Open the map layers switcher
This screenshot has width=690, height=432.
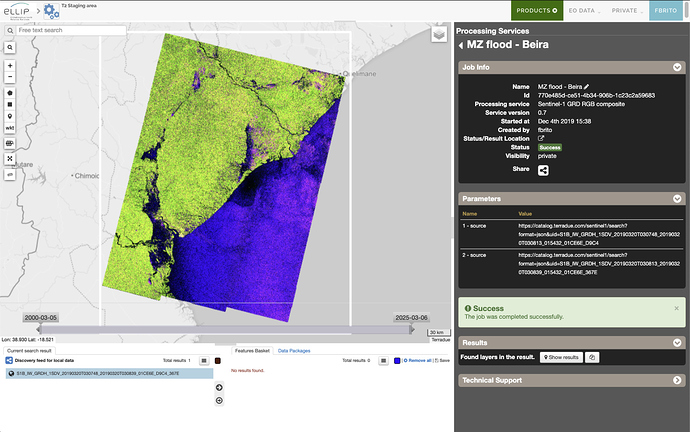[x=438, y=34]
